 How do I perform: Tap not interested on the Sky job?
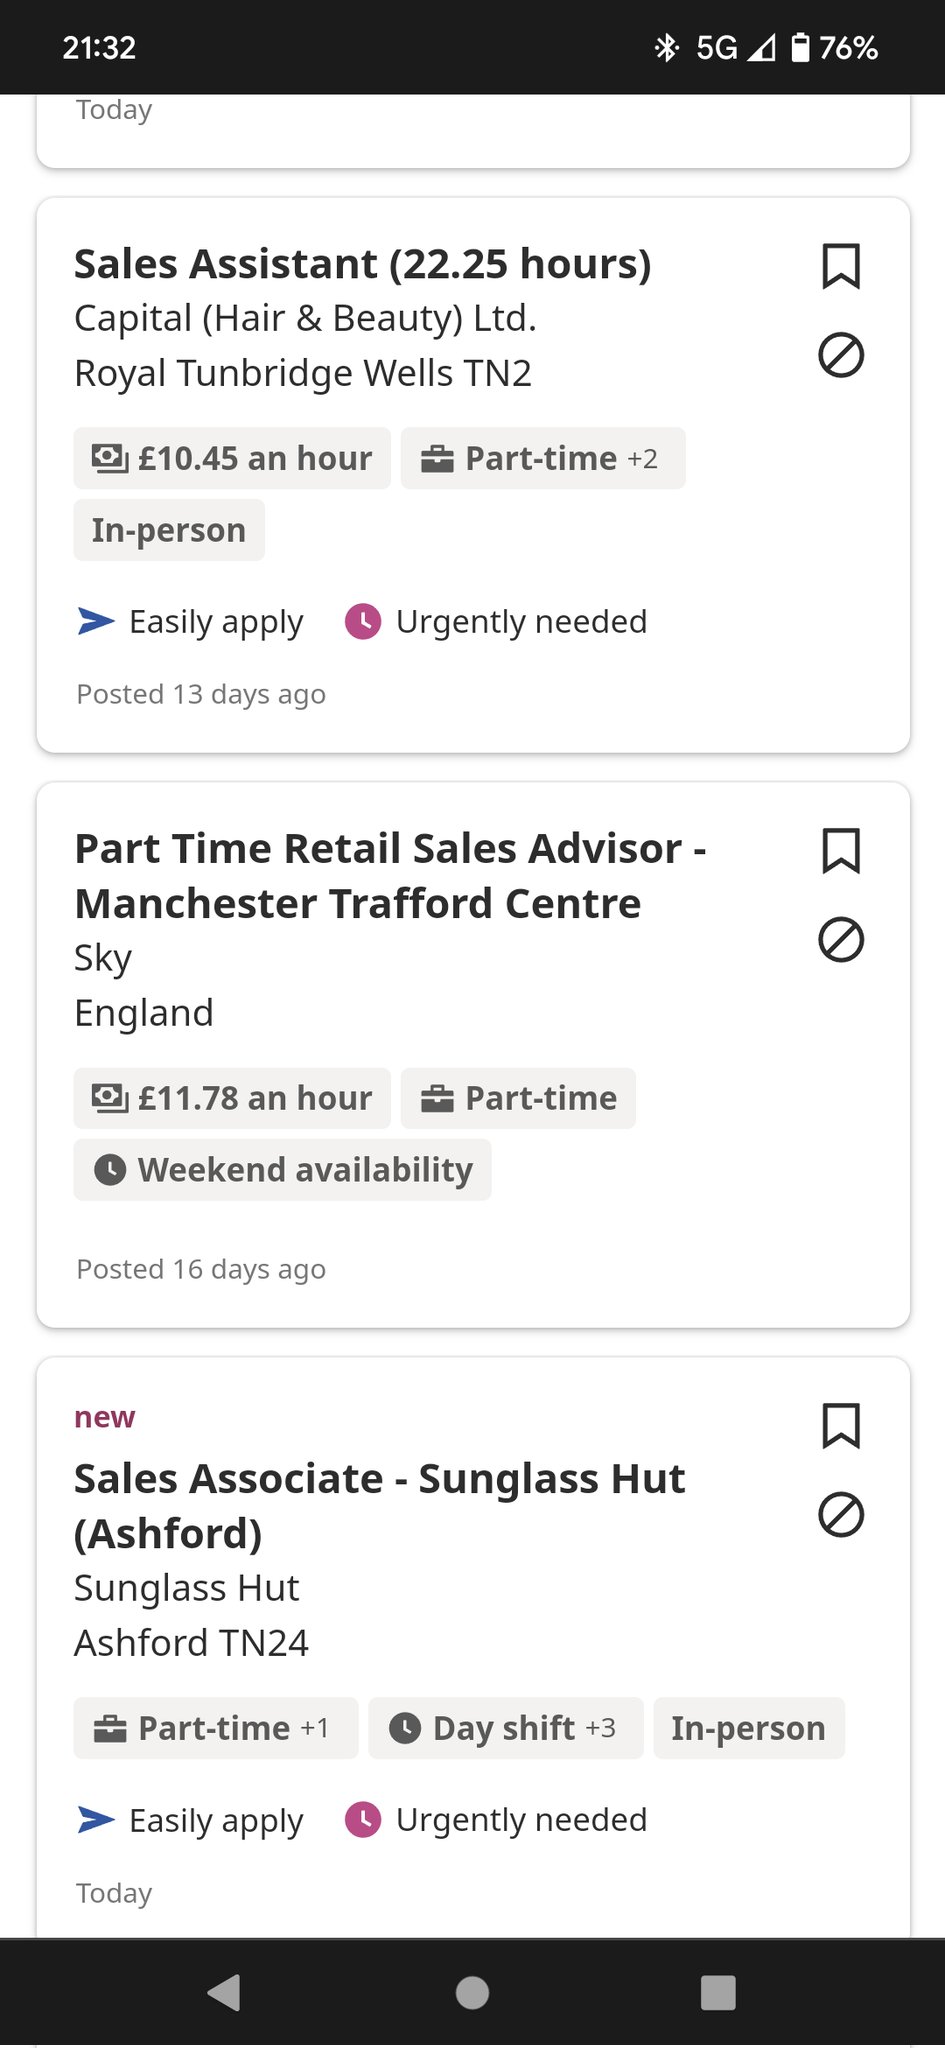tap(840, 940)
